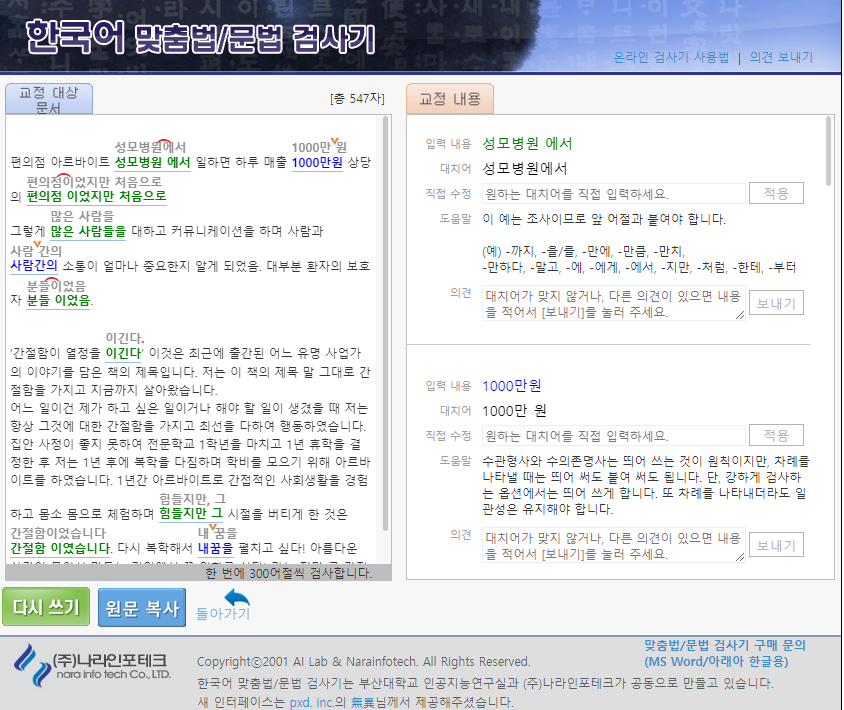The image size is (844, 710).
Task: Select highlighted error 편의점 이었지만 처음으로
Action: (96, 196)
